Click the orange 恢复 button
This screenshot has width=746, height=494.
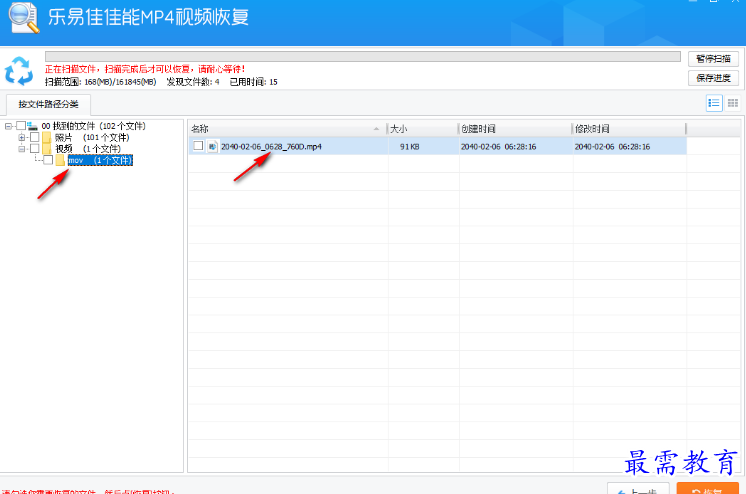click(708, 489)
